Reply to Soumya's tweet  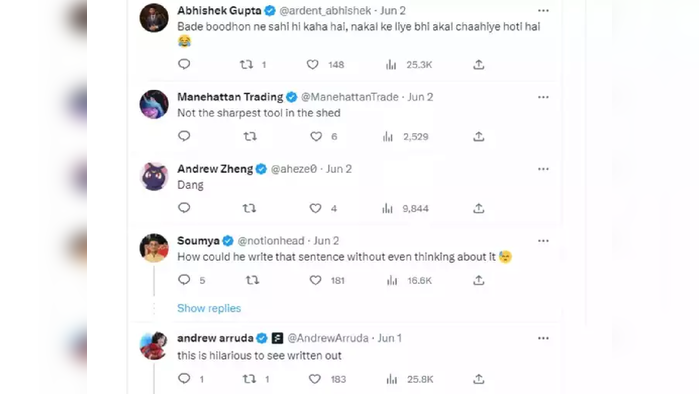coord(184,280)
